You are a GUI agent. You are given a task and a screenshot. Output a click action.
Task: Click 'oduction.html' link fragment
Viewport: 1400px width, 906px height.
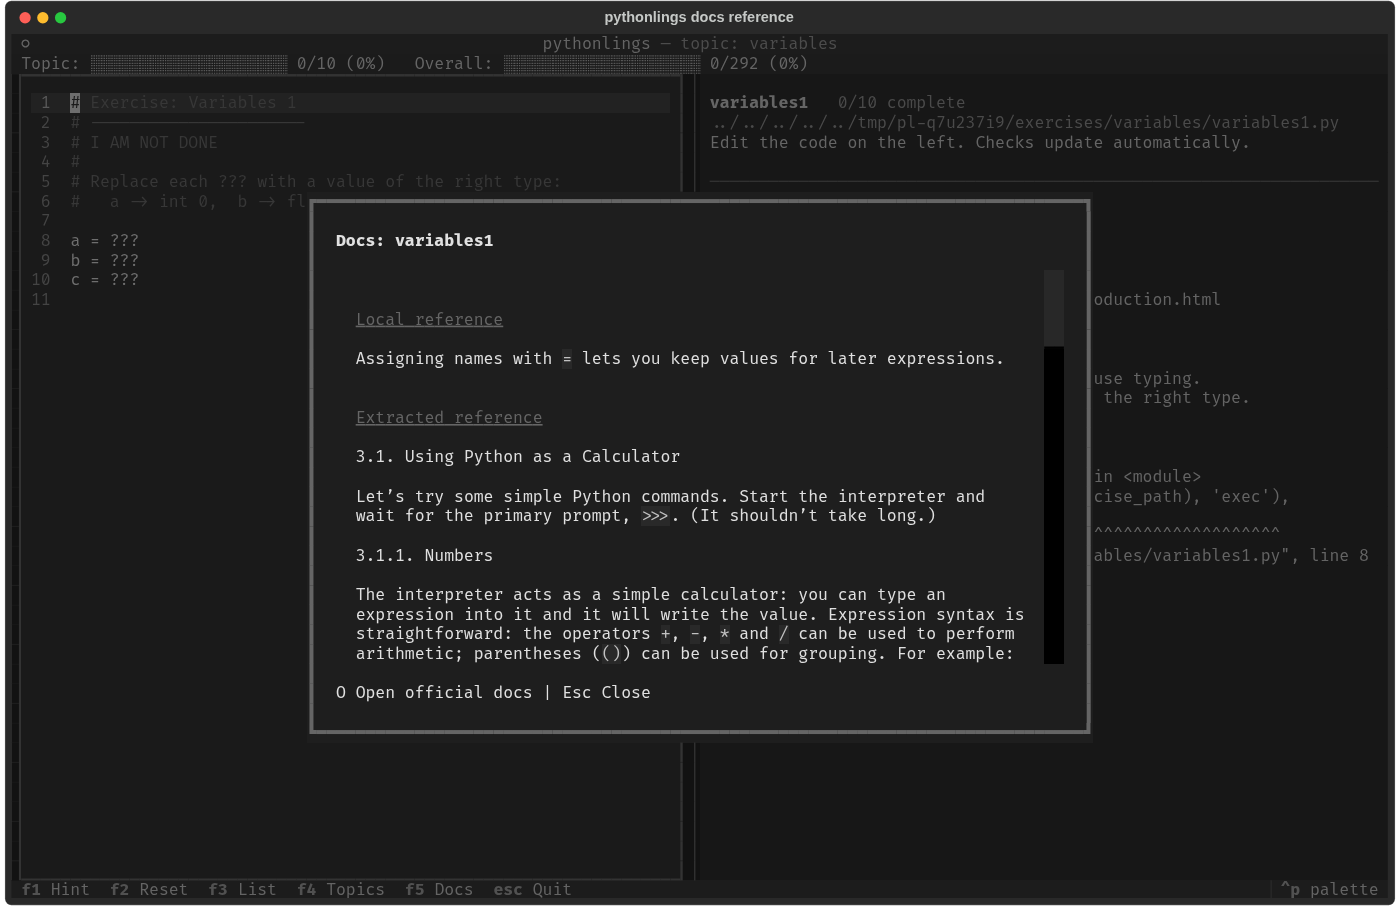click(x=1157, y=299)
